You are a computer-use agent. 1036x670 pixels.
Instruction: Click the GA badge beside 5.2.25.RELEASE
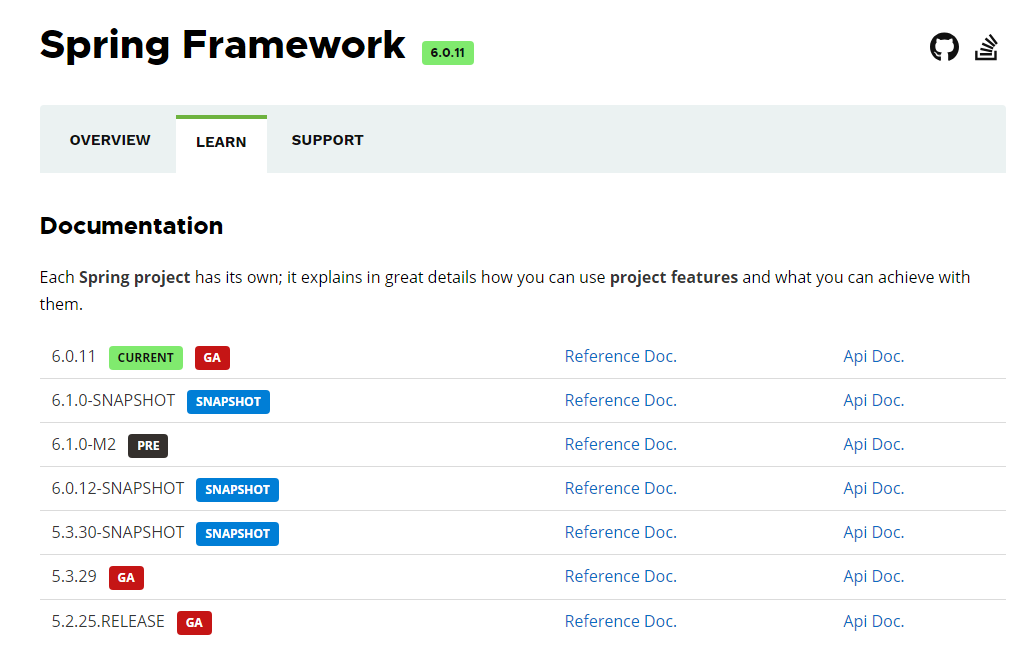tap(194, 622)
